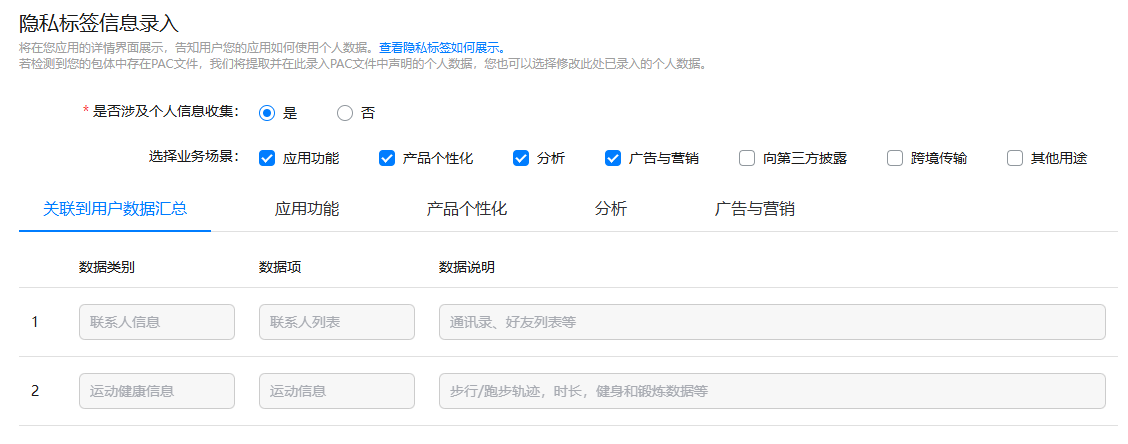Uncheck the 分析 checkbox
Screen dimensions: 1128x444
[x=522, y=158]
